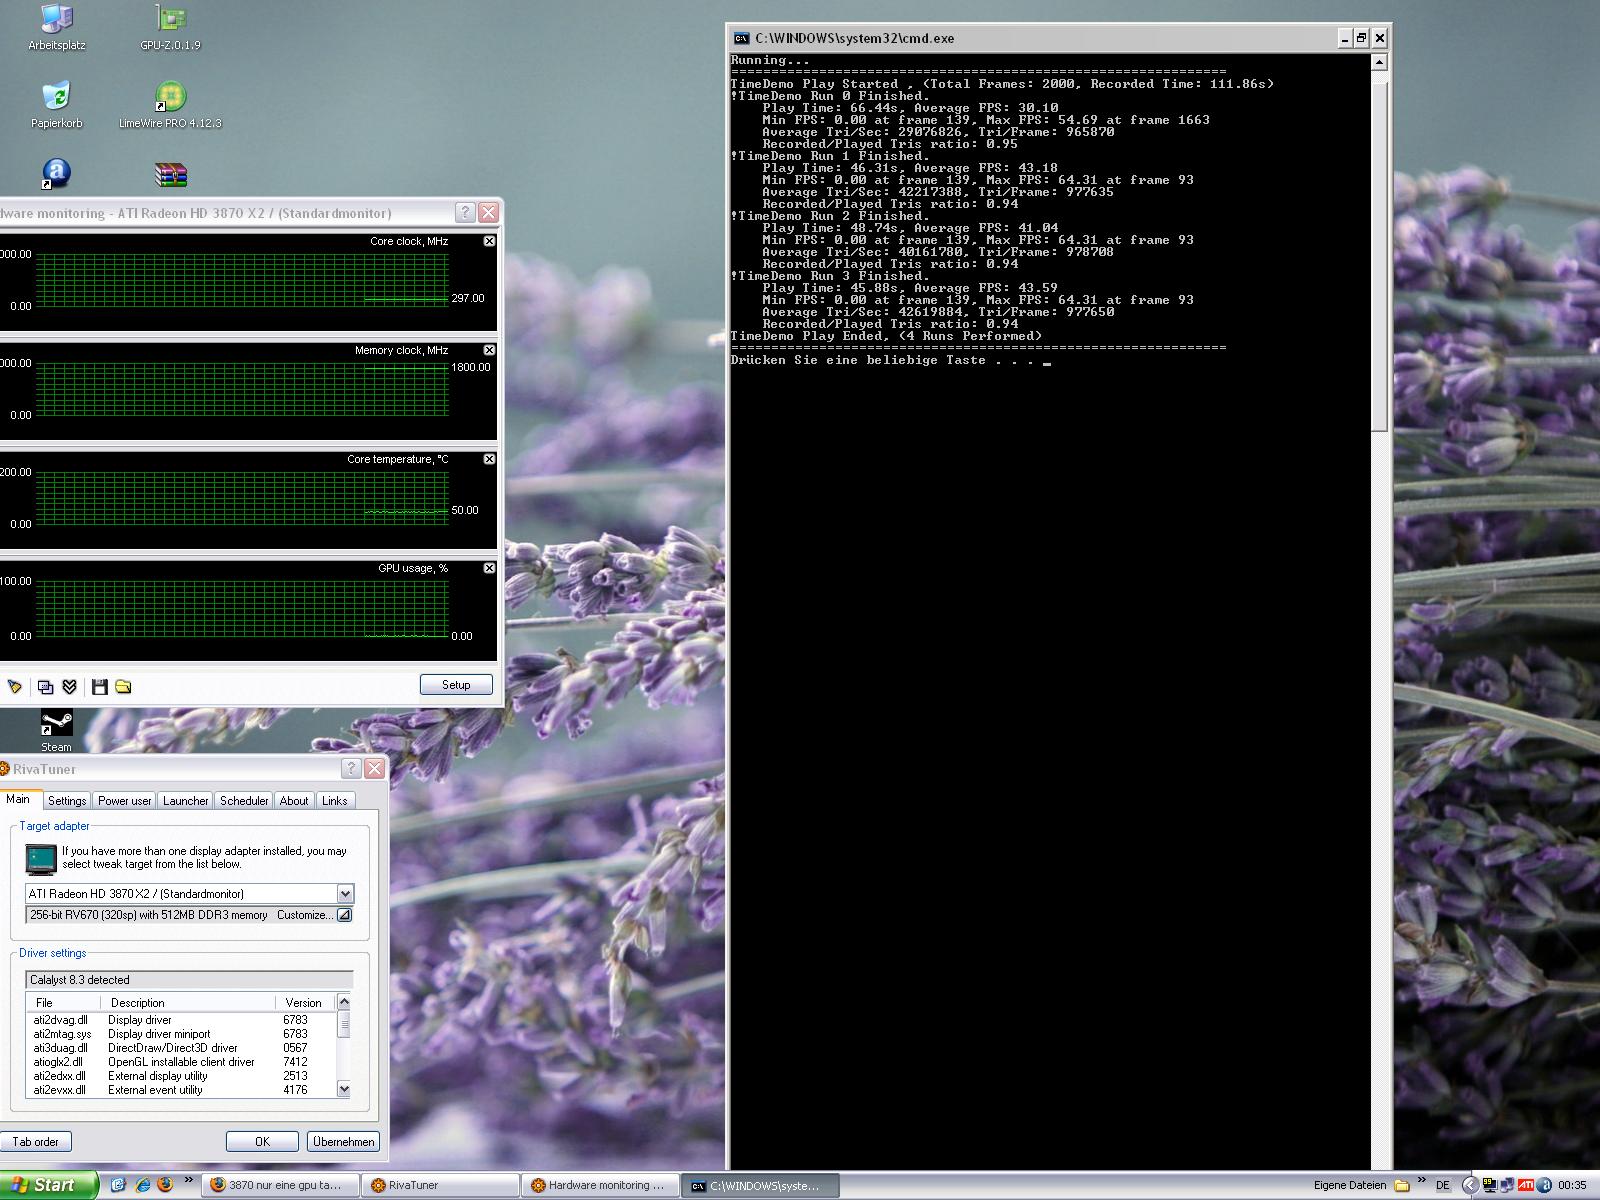Click the Customize expand arrow icon

[x=344, y=915]
